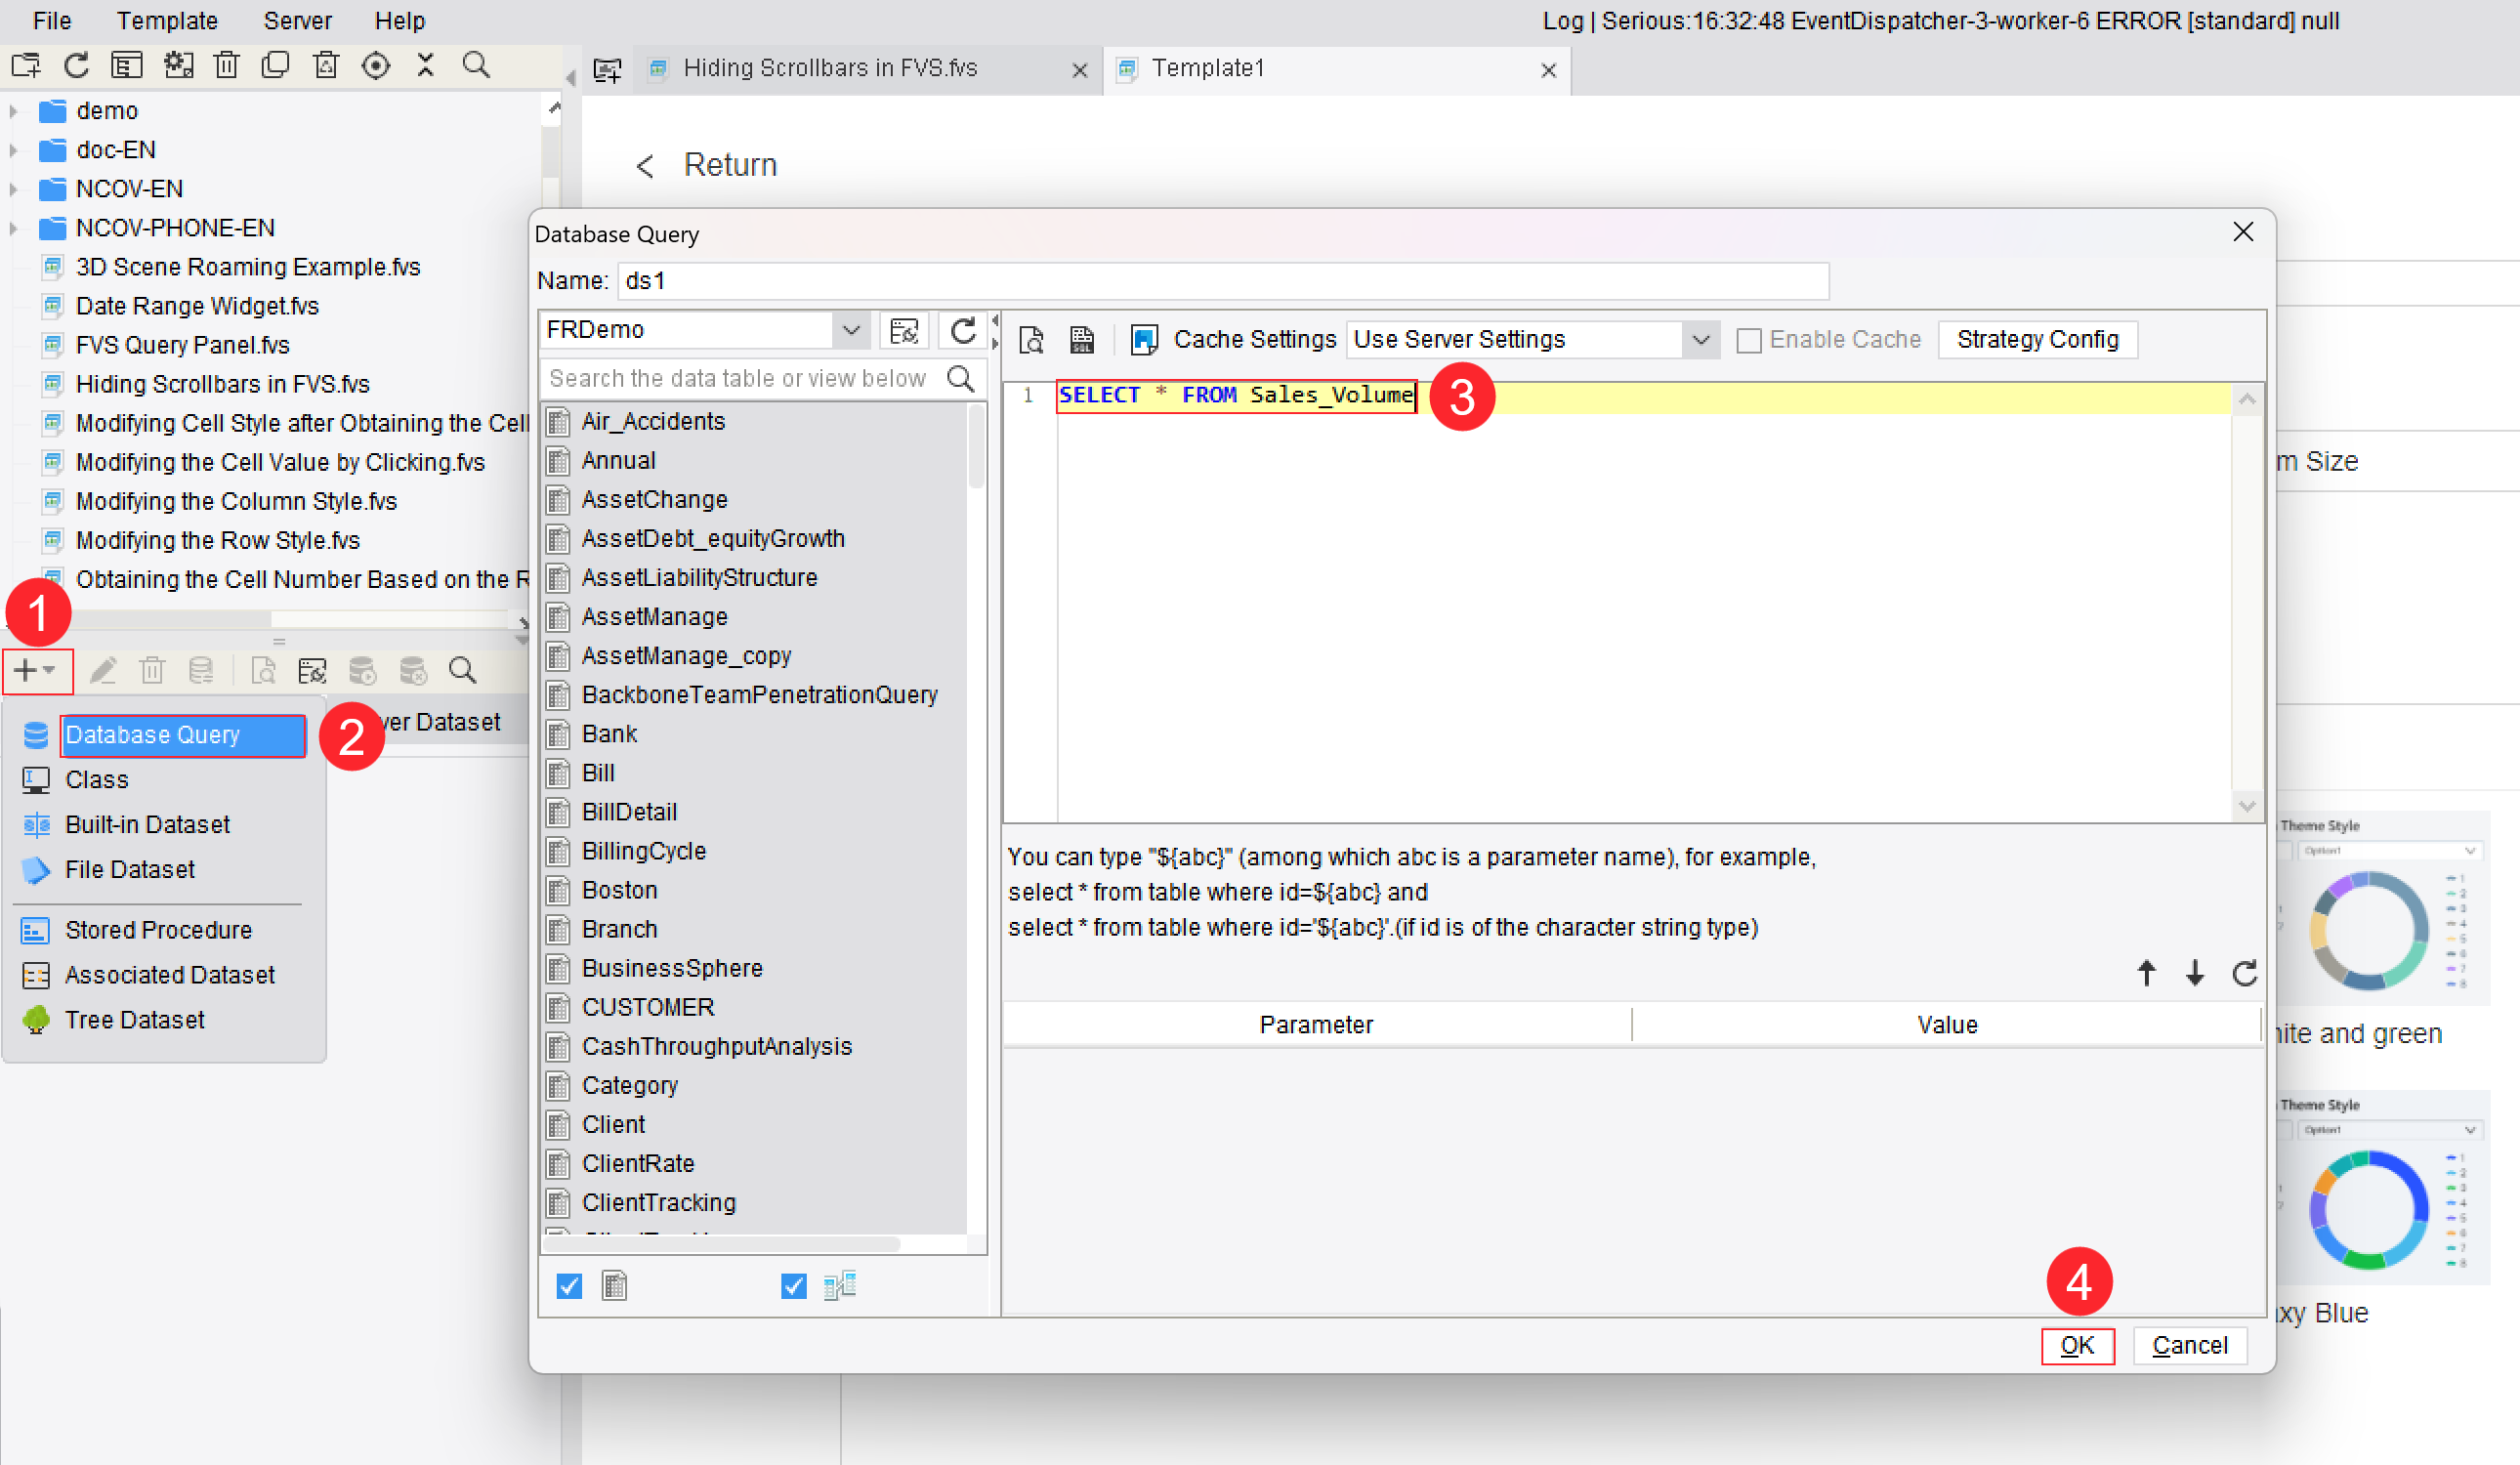
Task: Click the preview query icon above SQL editor
Action: 1031,340
